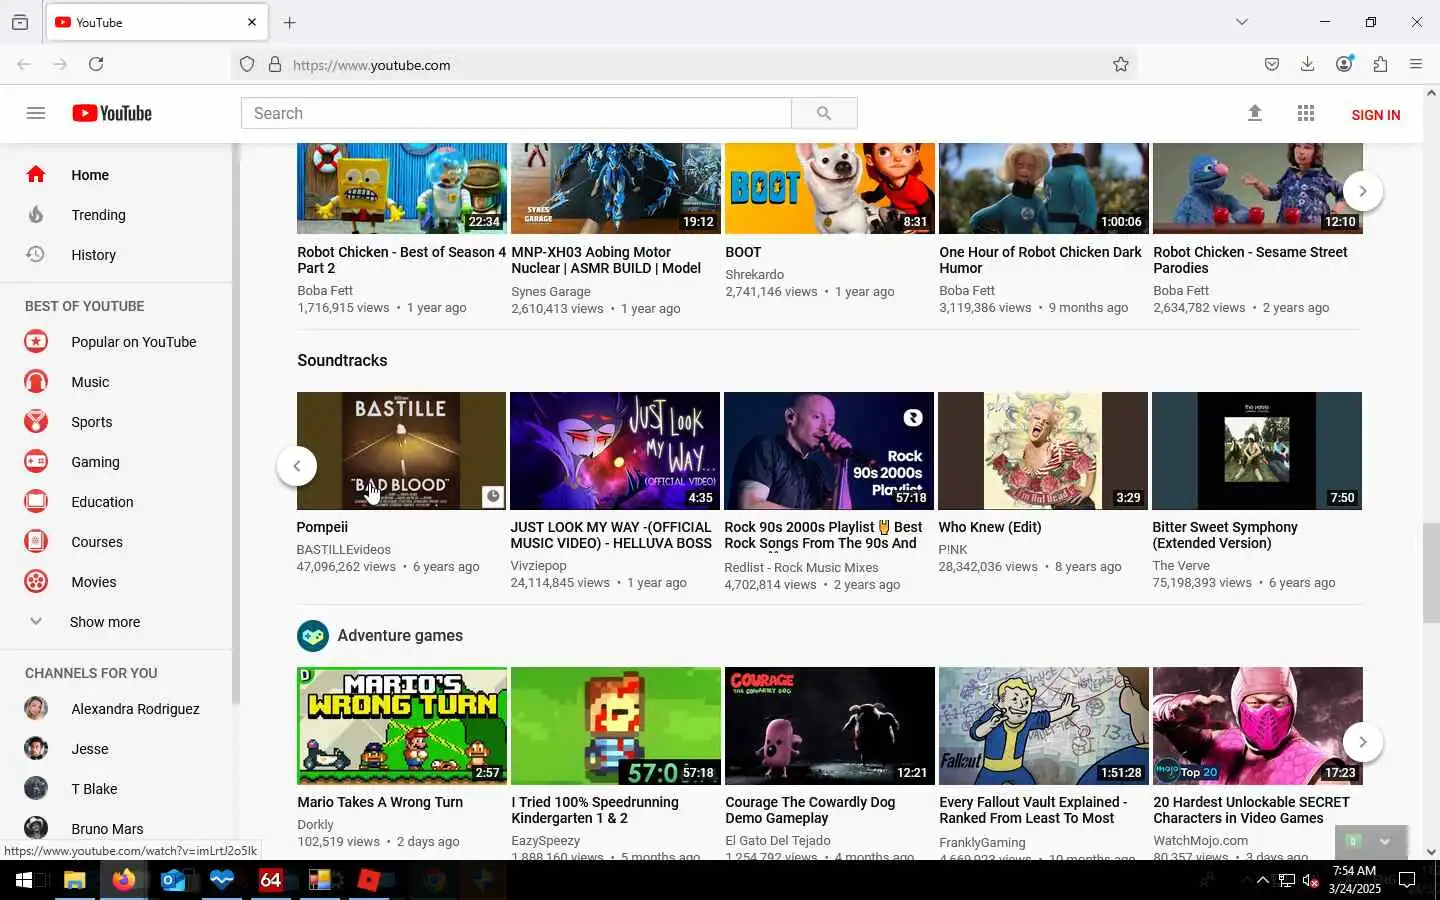Viewport: 1440px width, 900px height.
Task: Open the Firefox account icon
Action: click(x=1344, y=64)
